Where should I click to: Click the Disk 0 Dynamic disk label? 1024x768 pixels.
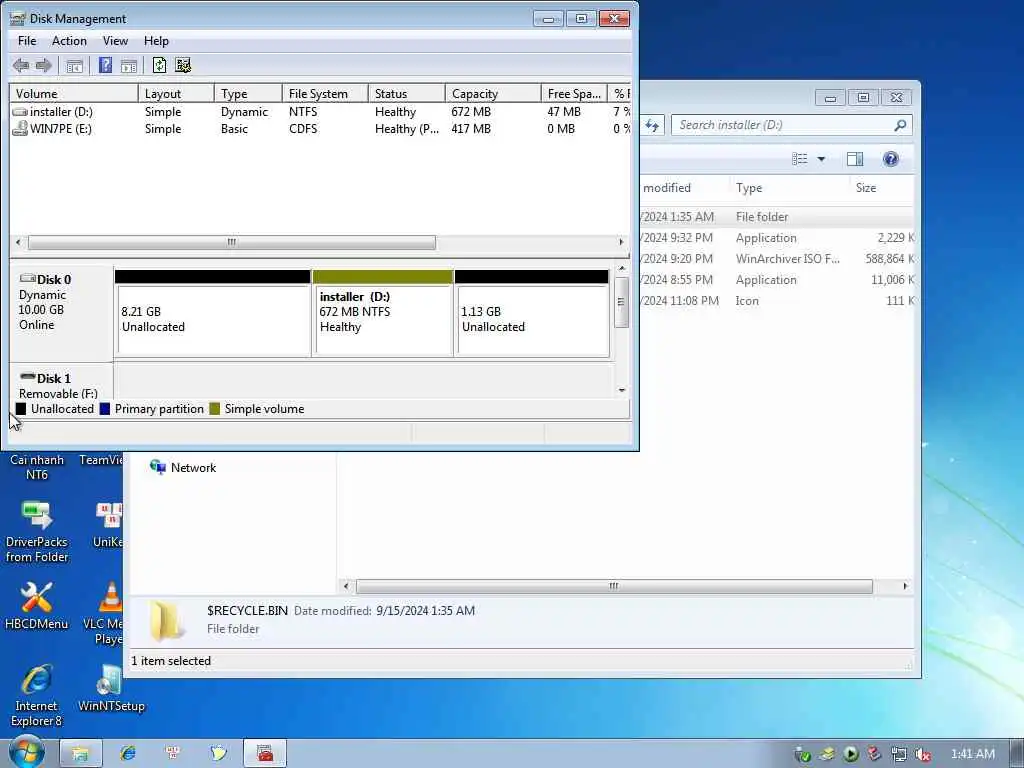[x=61, y=312]
